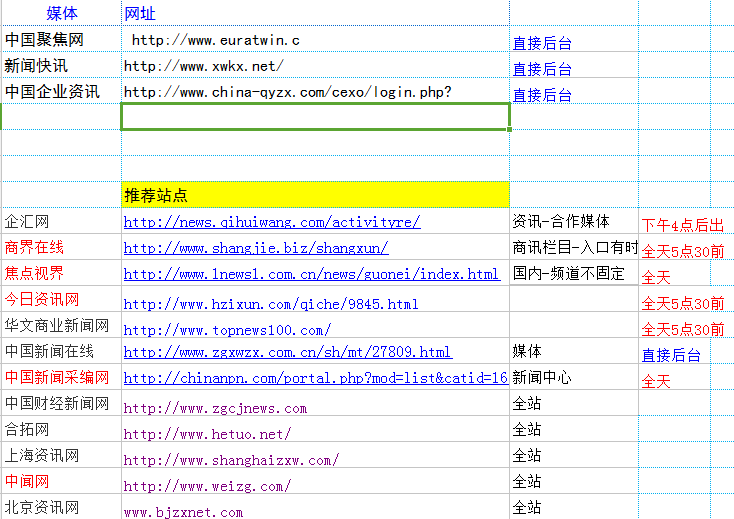The width and height of the screenshot is (734, 519).
Task: Select 全站 in the 上海资讯网 row
Action: [574, 455]
